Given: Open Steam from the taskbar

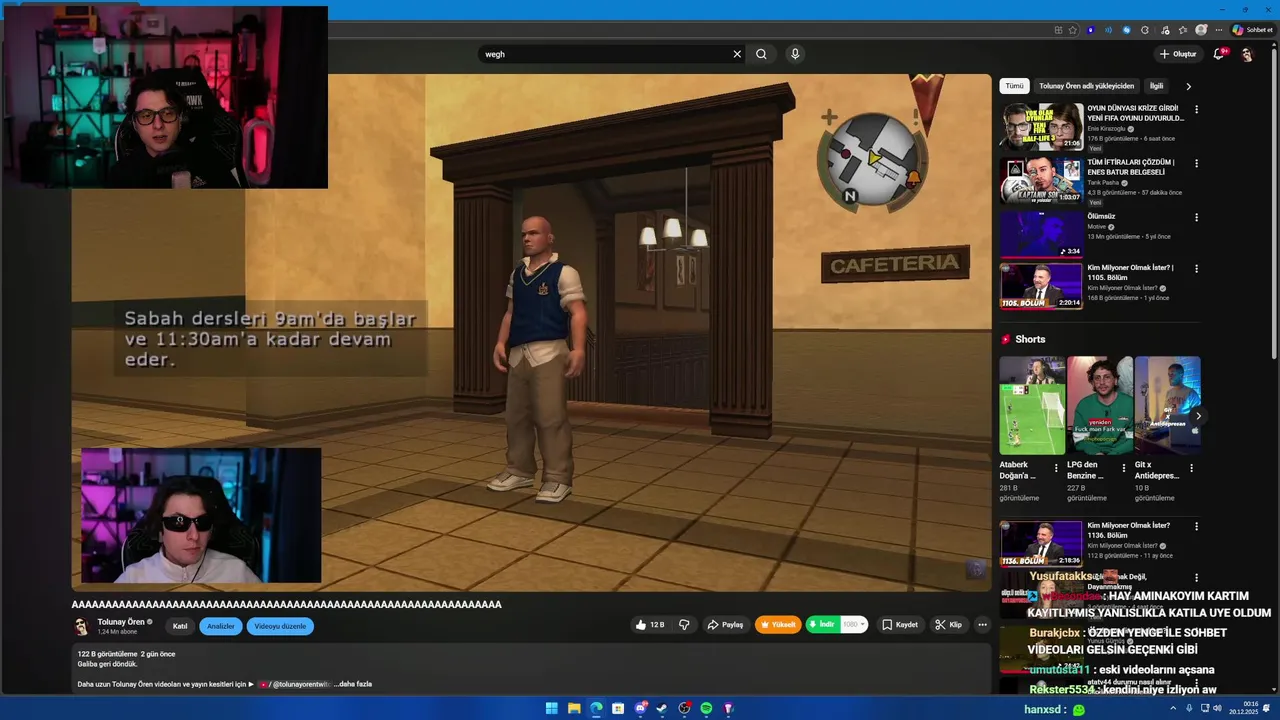Looking at the screenshot, I should (x=662, y=709).
